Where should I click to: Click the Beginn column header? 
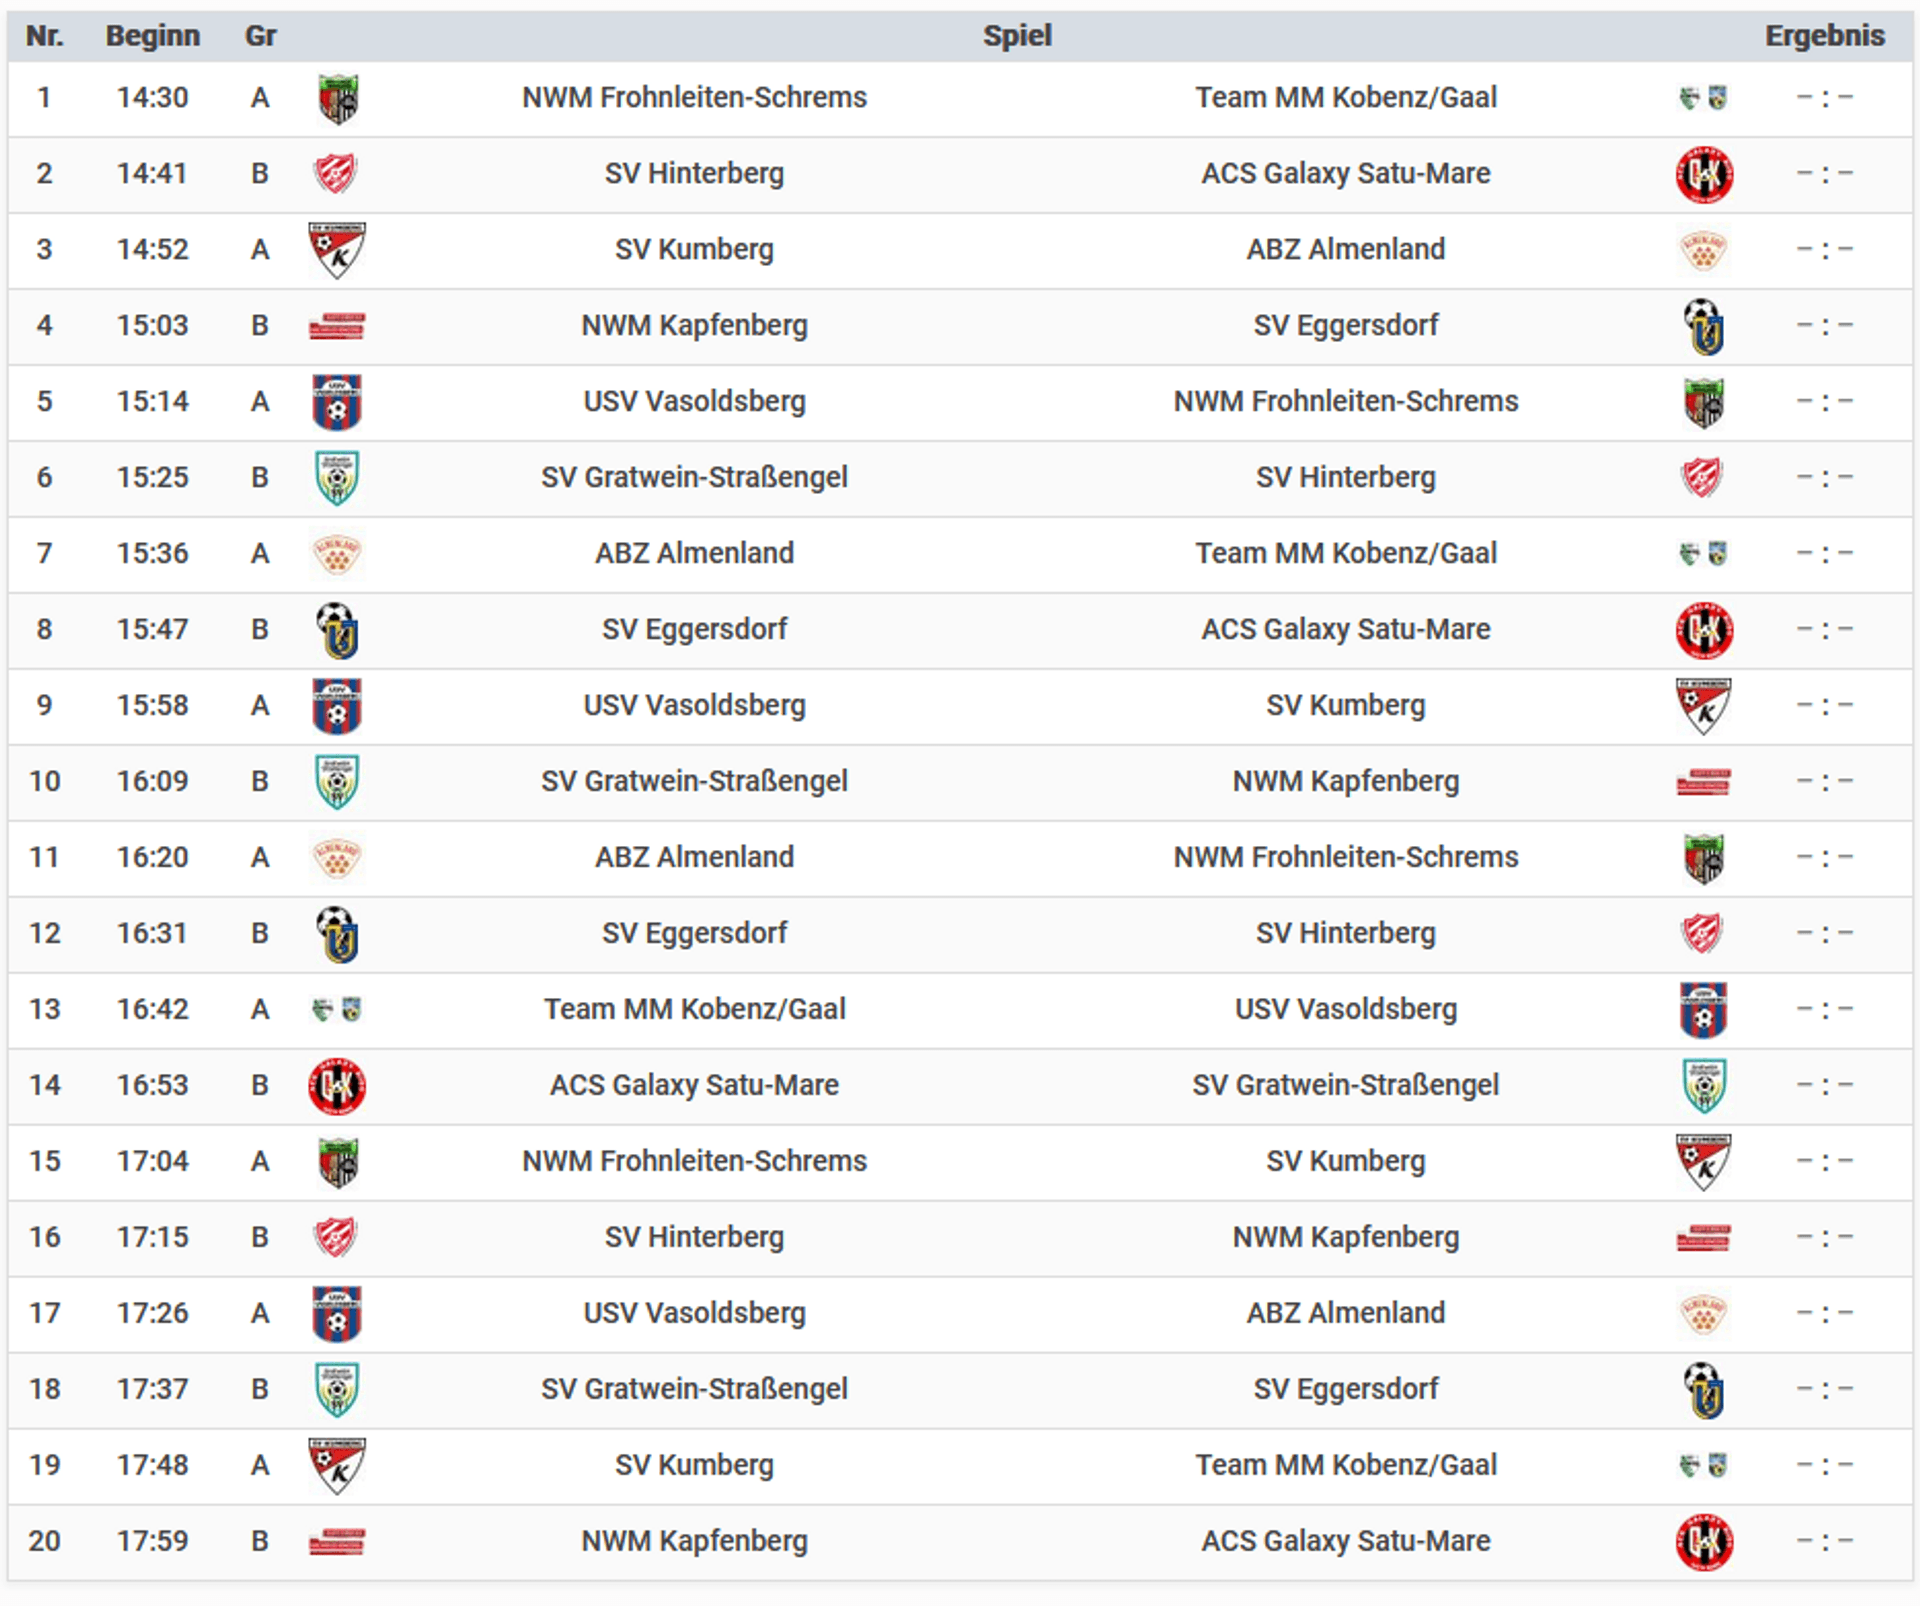153,36
